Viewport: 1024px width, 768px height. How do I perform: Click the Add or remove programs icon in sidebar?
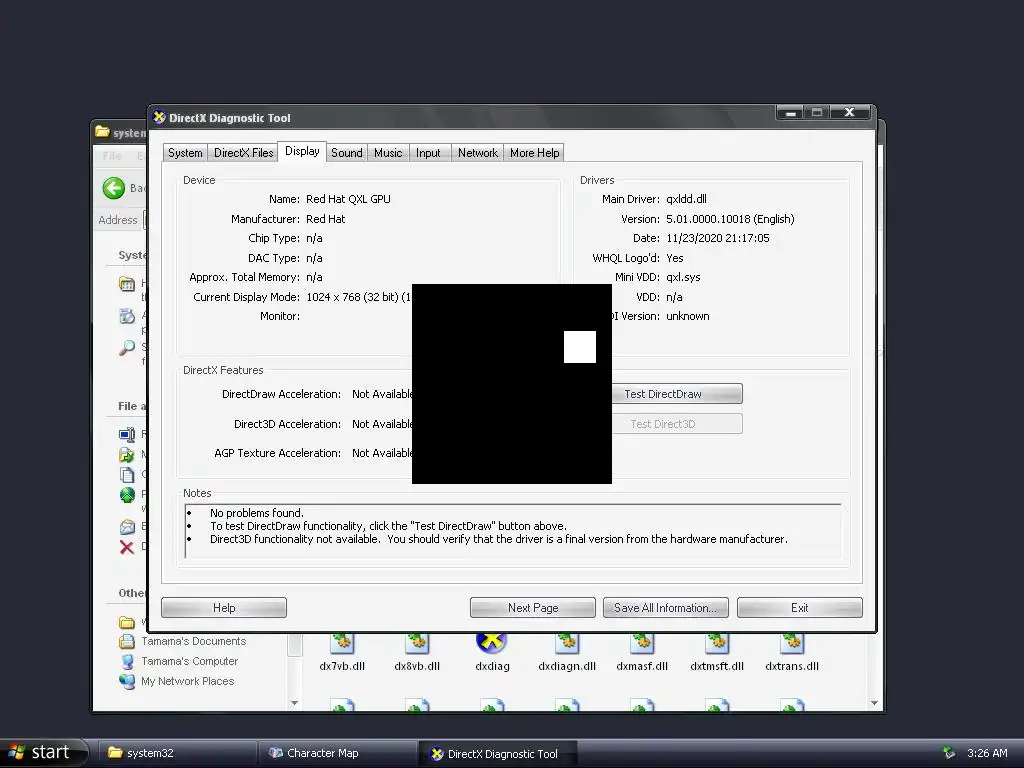(127, 316)
